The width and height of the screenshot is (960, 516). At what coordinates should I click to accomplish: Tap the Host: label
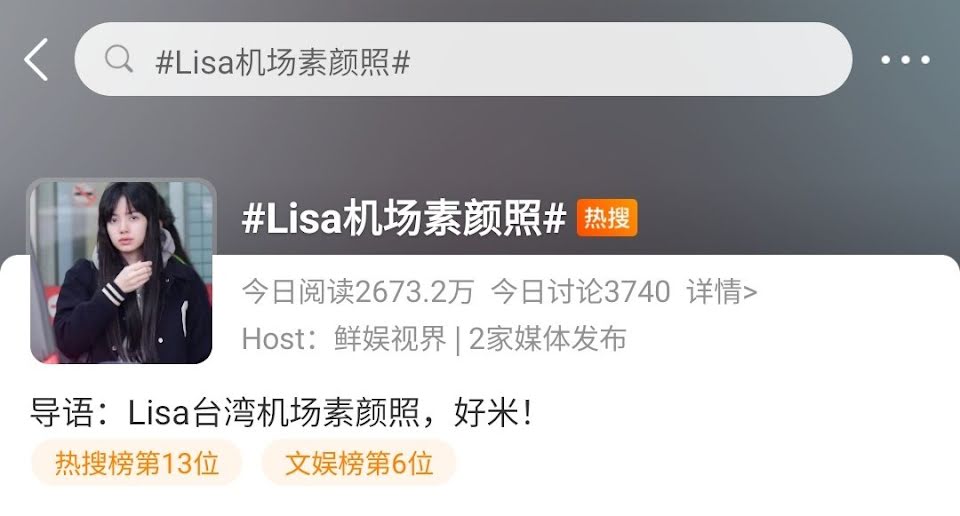click(280, 338)
